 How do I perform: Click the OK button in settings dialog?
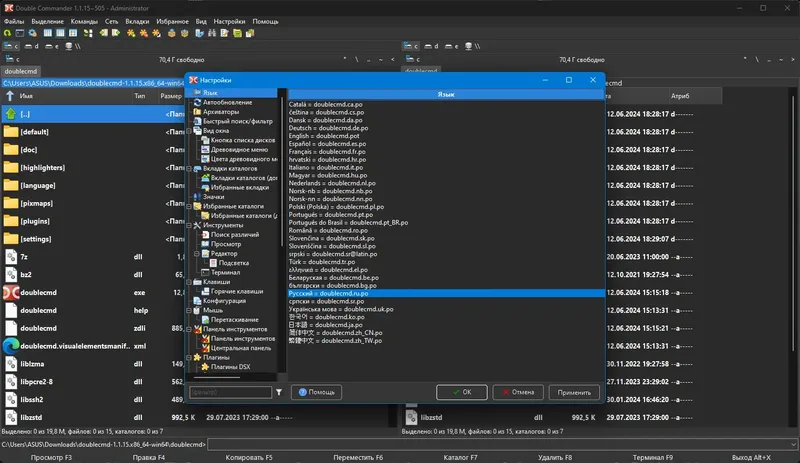(x=462, y=392)
